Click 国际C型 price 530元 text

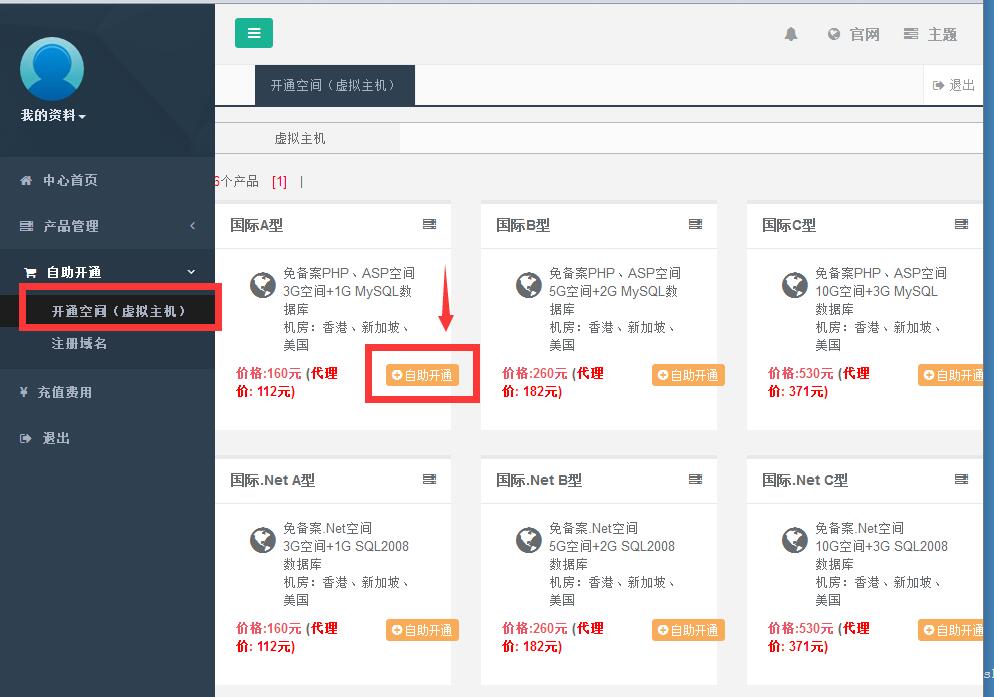click(801, 374)
